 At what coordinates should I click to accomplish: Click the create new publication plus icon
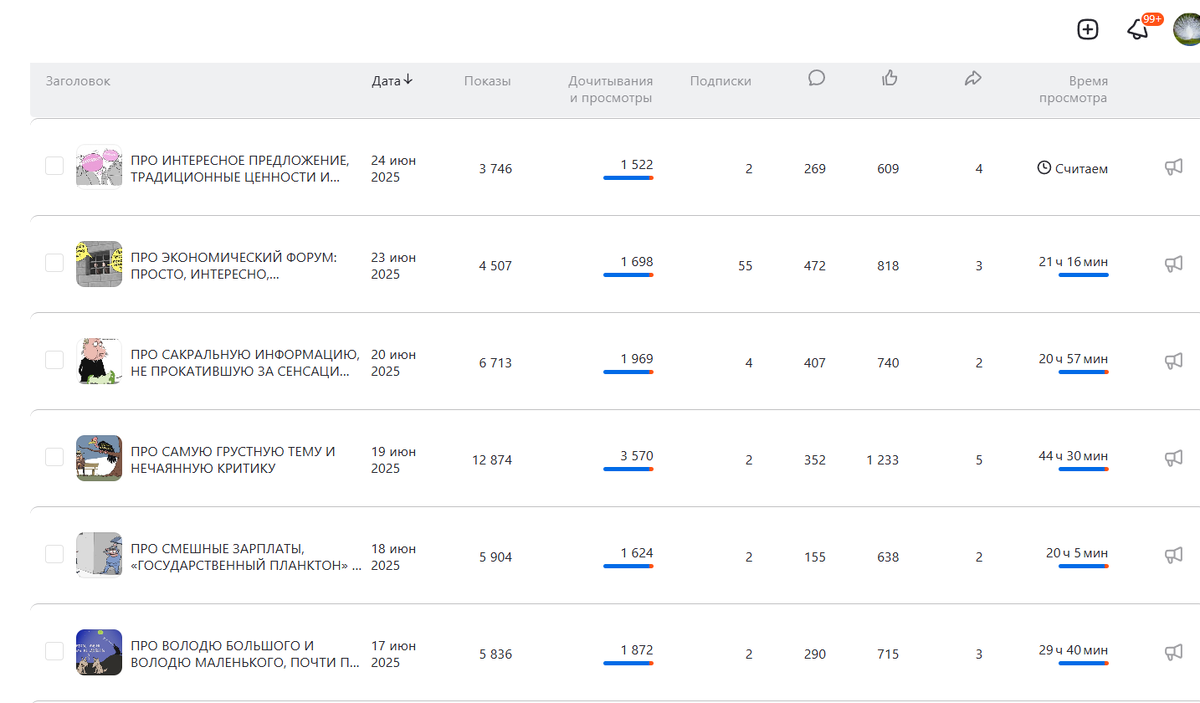point(1087,29)
